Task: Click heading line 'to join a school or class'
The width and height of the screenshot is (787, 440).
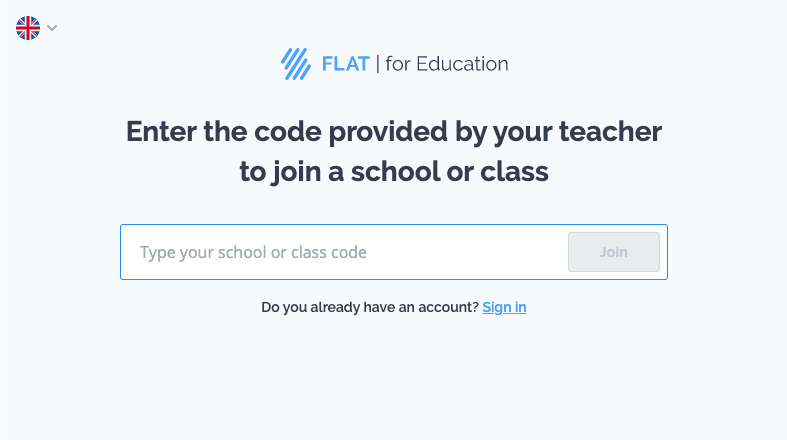Action: 394,172
